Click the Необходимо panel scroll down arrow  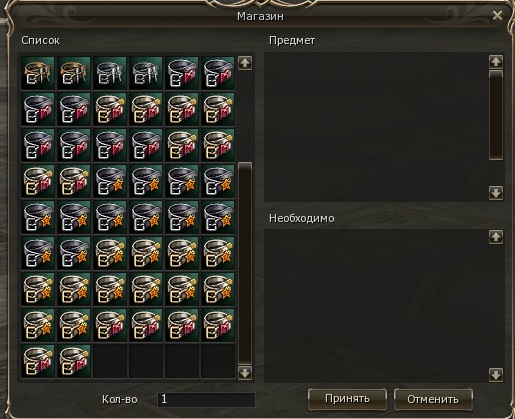496,375
